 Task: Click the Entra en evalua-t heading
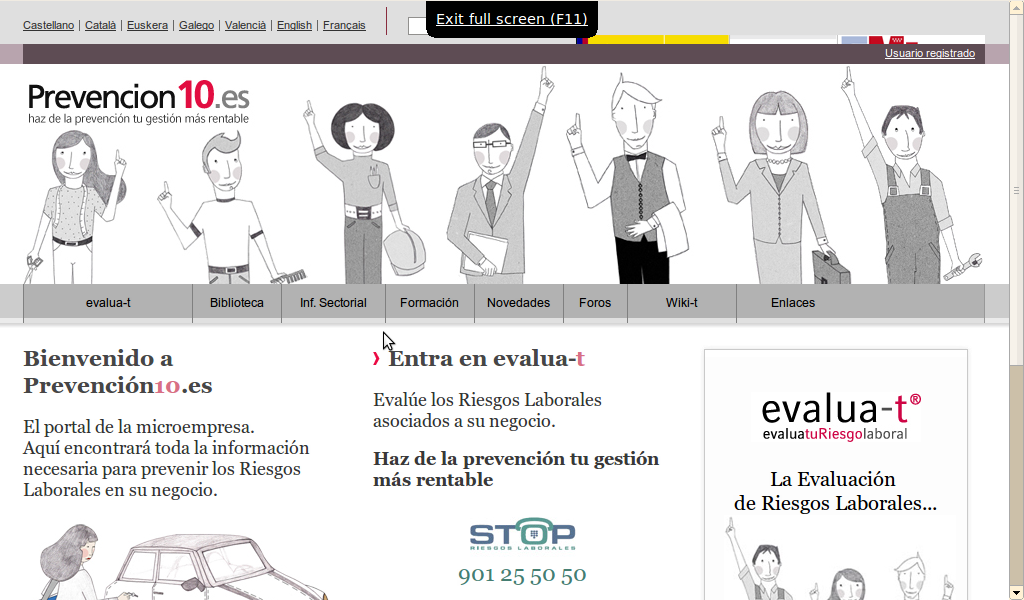487,358
